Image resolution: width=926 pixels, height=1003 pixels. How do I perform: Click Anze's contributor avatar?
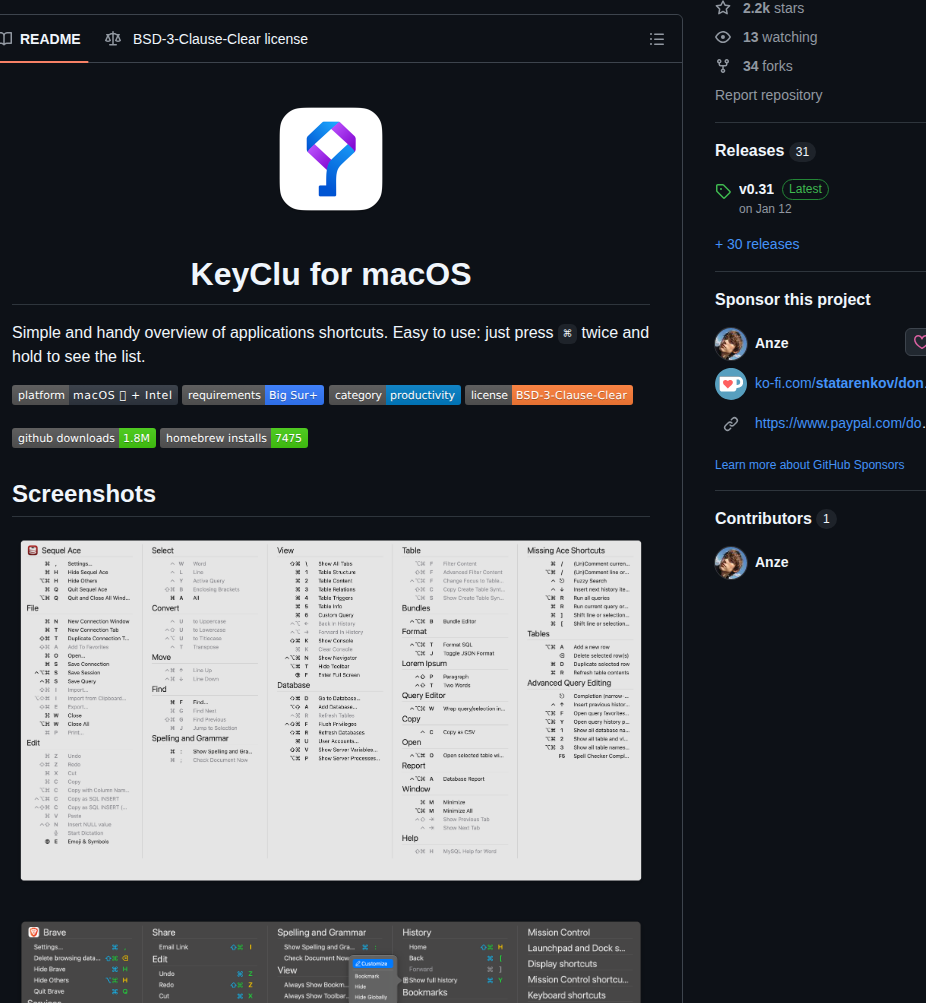pos(731,563)
